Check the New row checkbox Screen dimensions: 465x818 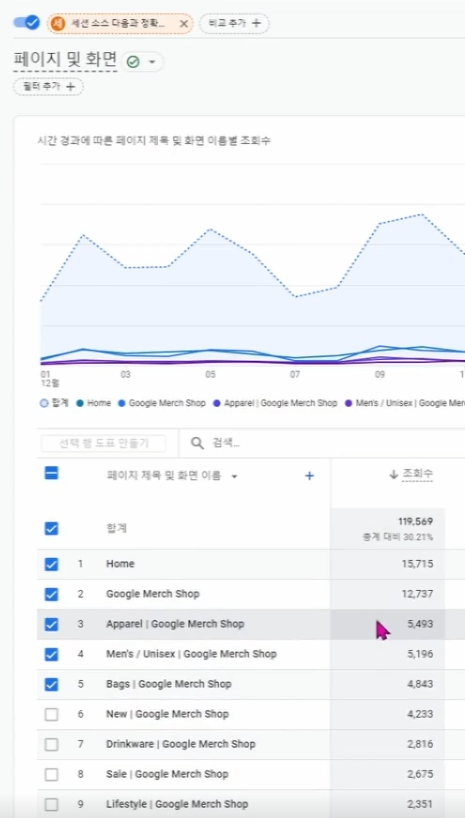tap(51, 714)
